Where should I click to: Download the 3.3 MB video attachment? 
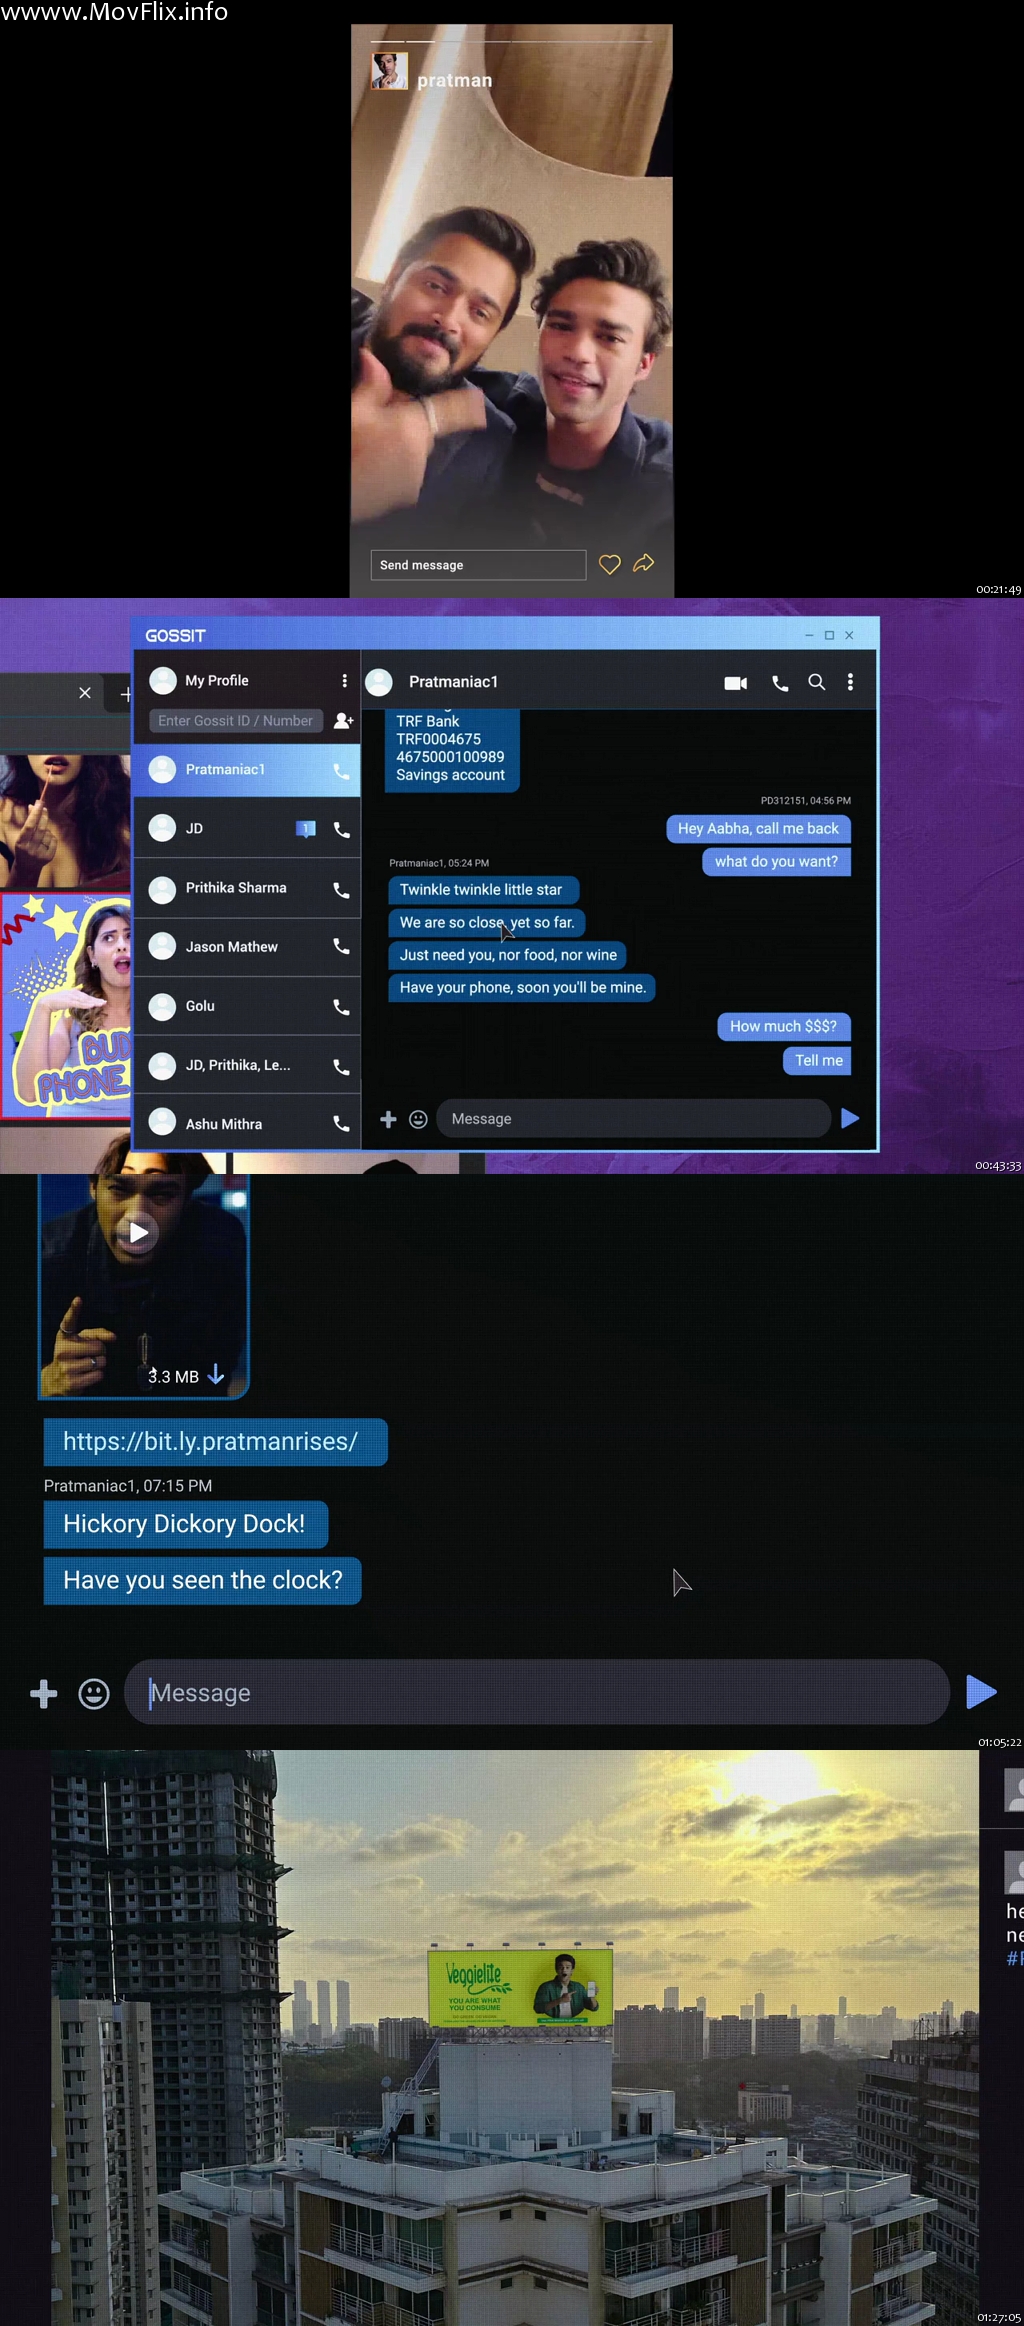215,1376
